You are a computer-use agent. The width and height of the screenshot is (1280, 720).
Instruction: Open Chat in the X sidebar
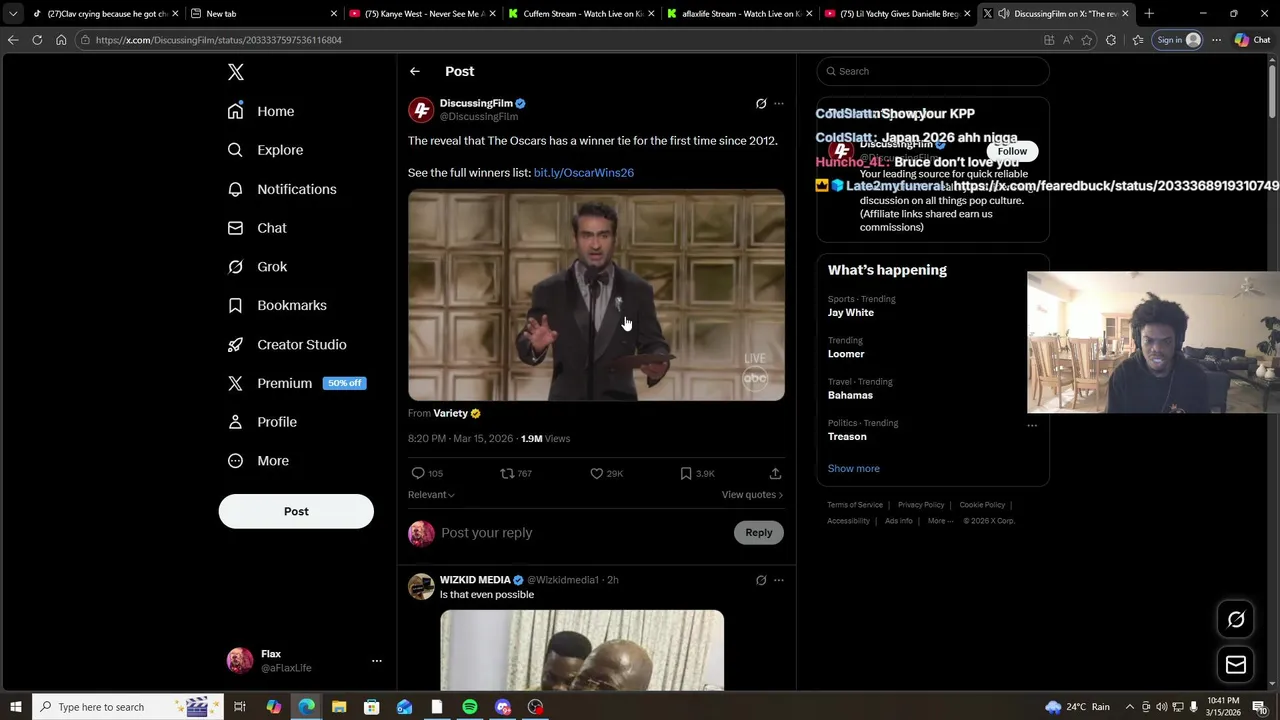(x=257, y=228)
